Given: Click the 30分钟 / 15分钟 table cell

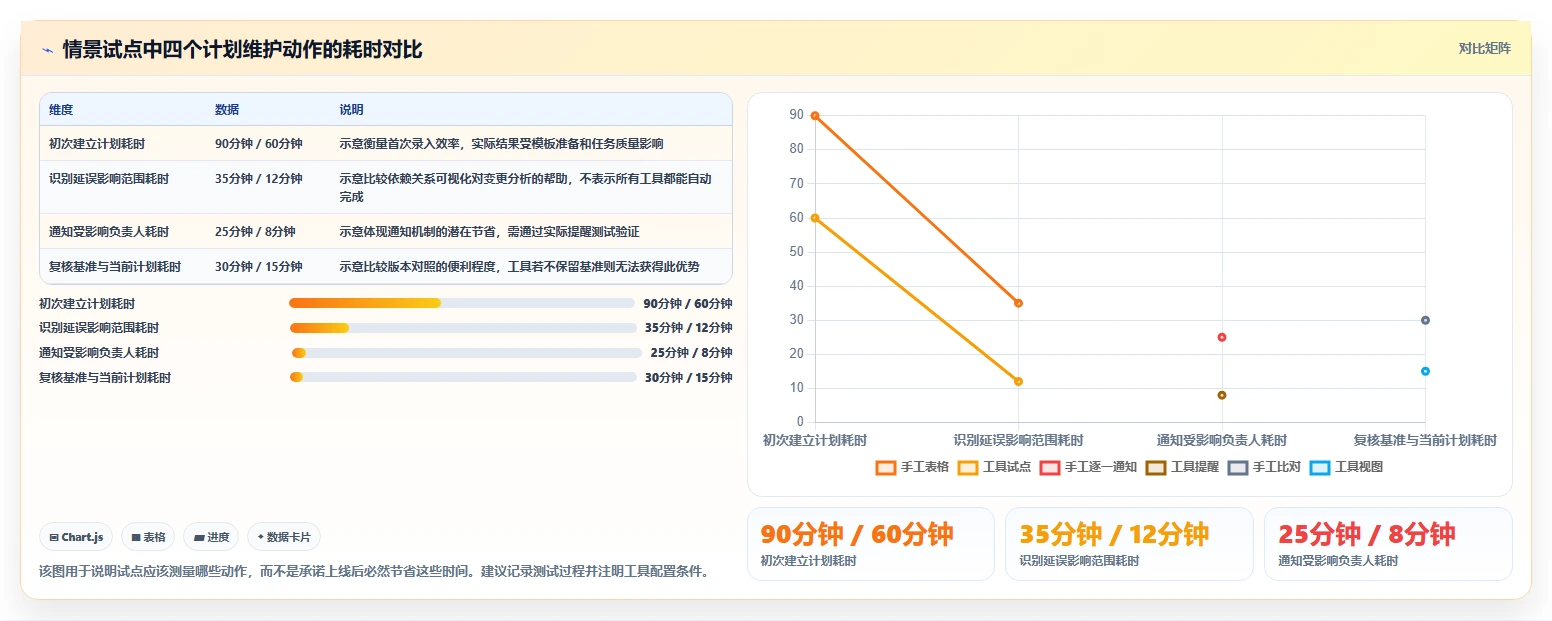Looking at the screenshot, I should point(258,267).
